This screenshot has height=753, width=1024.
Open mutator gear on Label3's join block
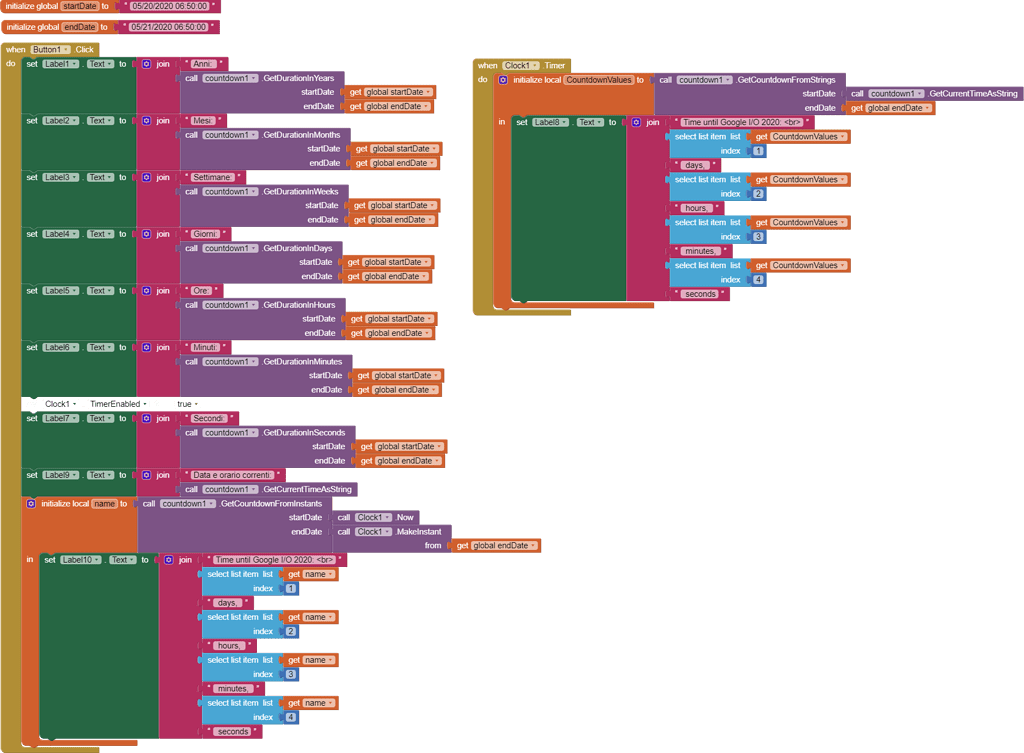pos(146,177)
